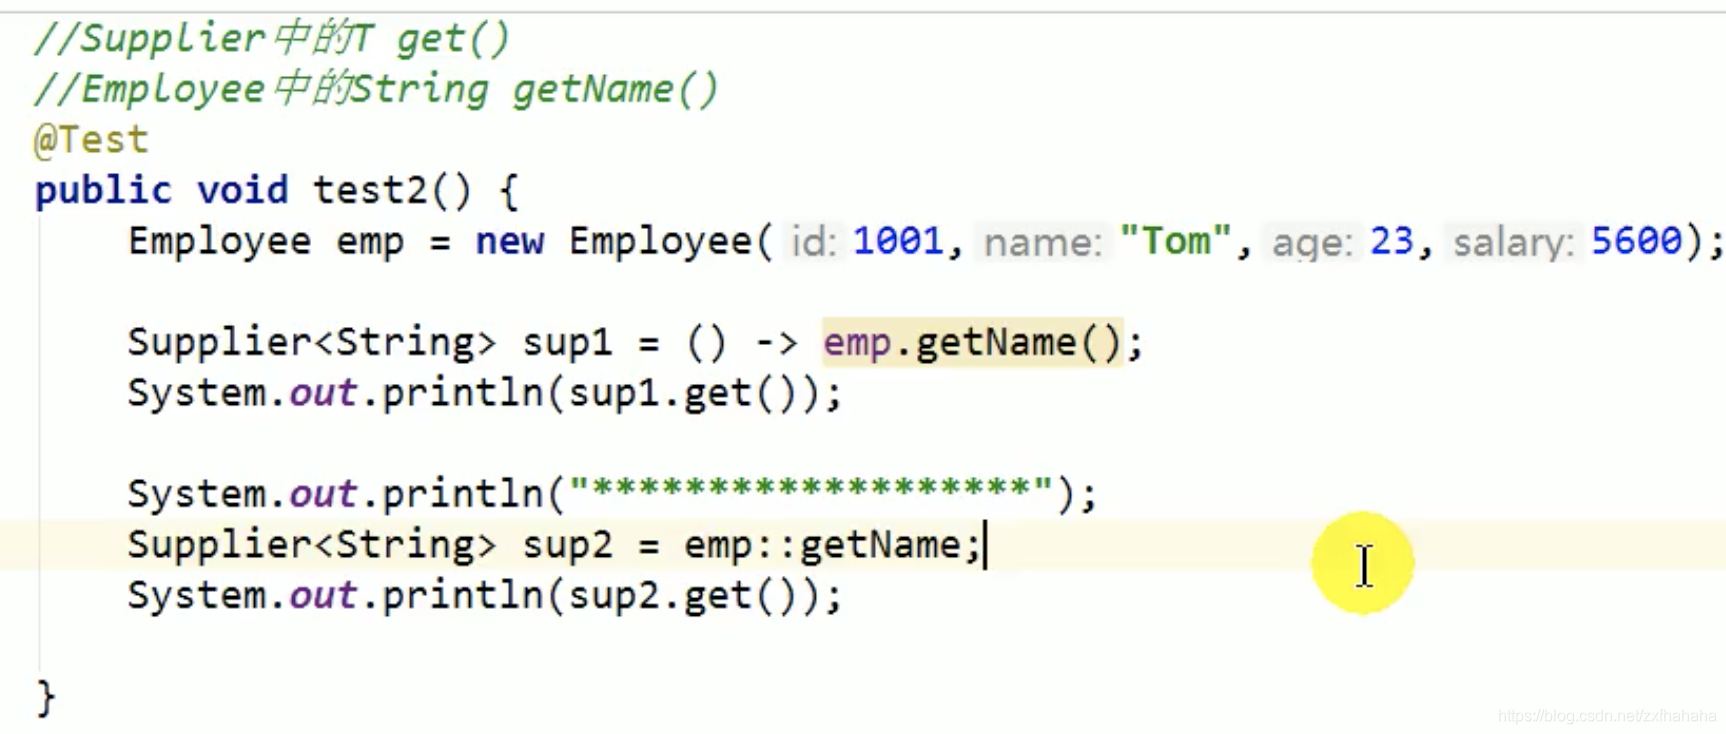
Task: Click the salary value 5600
Action: pyautogui.click(x=1637, y=241)
